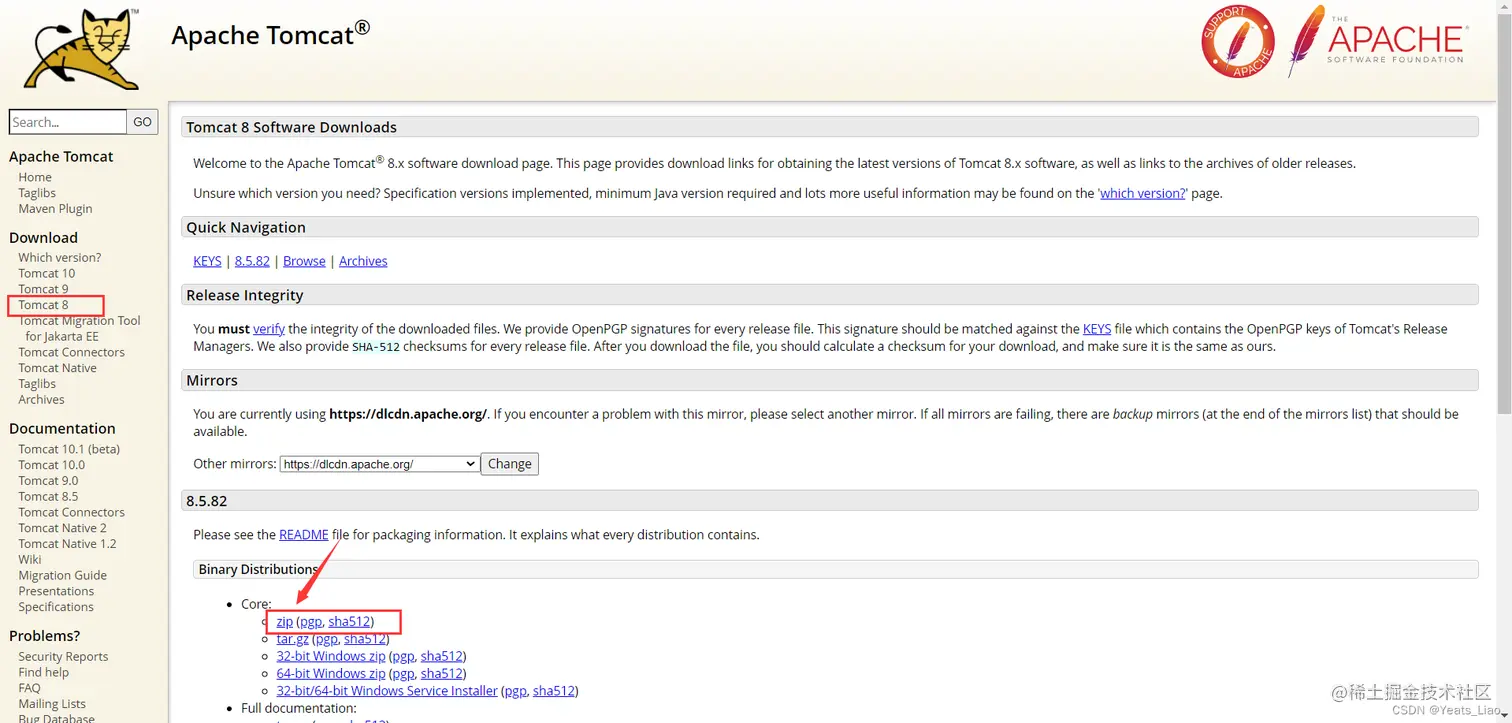This screenshot has height=723, width=1512.
Task: Download the 64-bit Windows zip
Action: pyautogui.click(x=331, y=674)
